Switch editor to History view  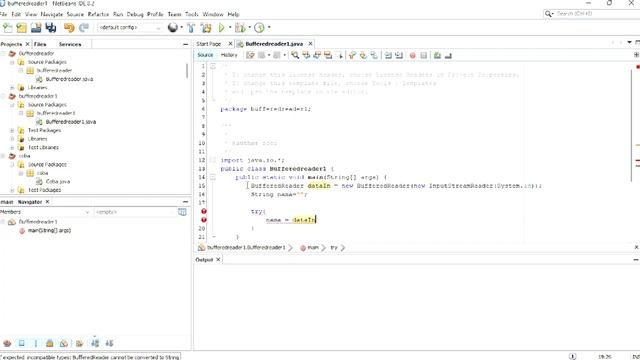(x=229, y=55)
